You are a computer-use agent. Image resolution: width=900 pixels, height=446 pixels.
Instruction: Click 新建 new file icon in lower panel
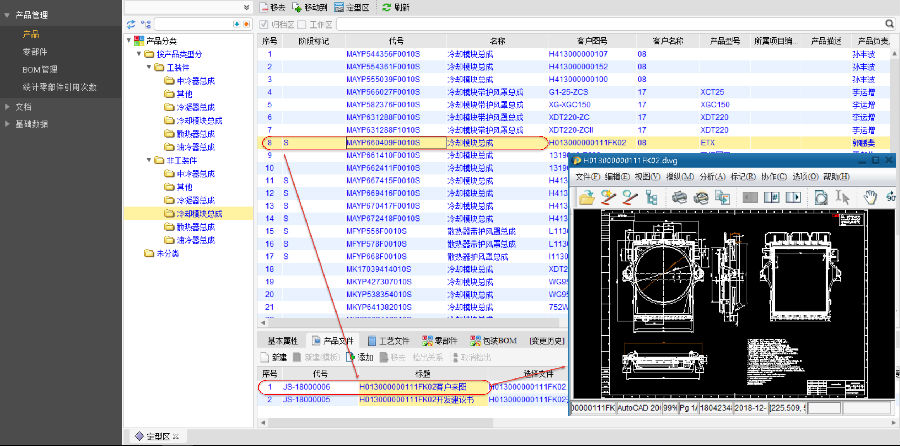pyautogui.click(x=265, y=357)
